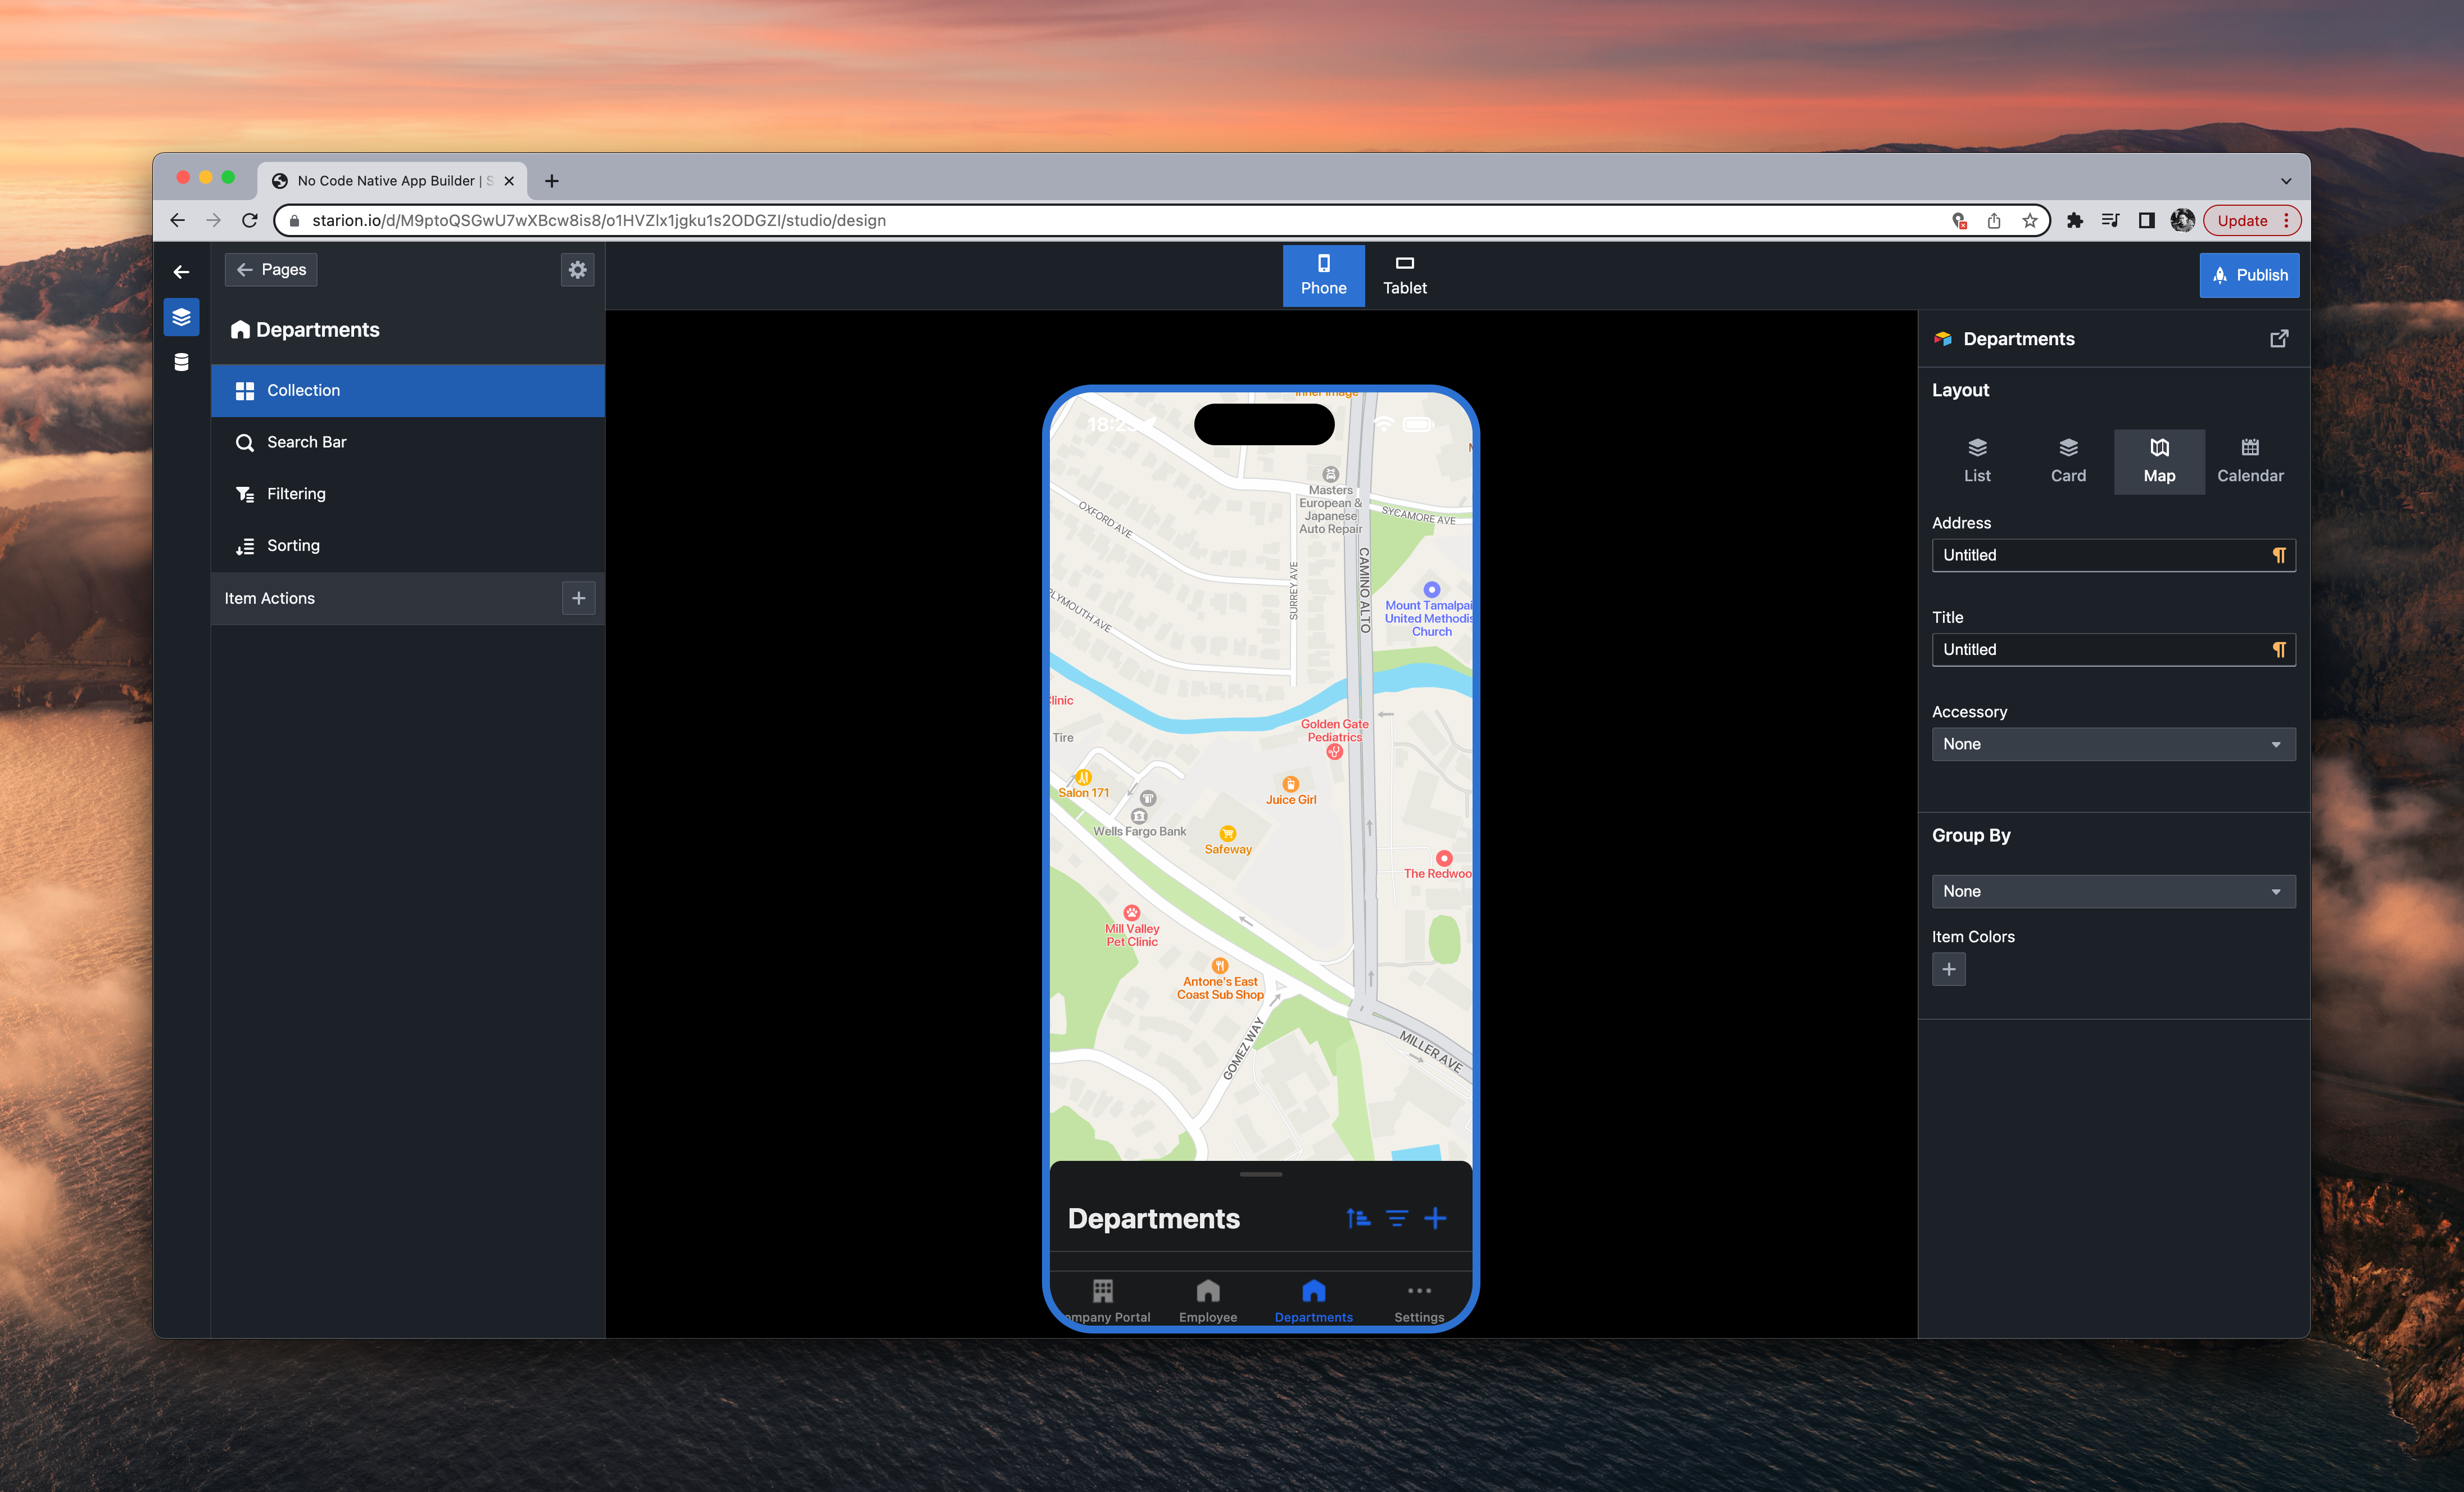
Task: Tap the sort icon in the phone preview
Action: point(1357,1218)
